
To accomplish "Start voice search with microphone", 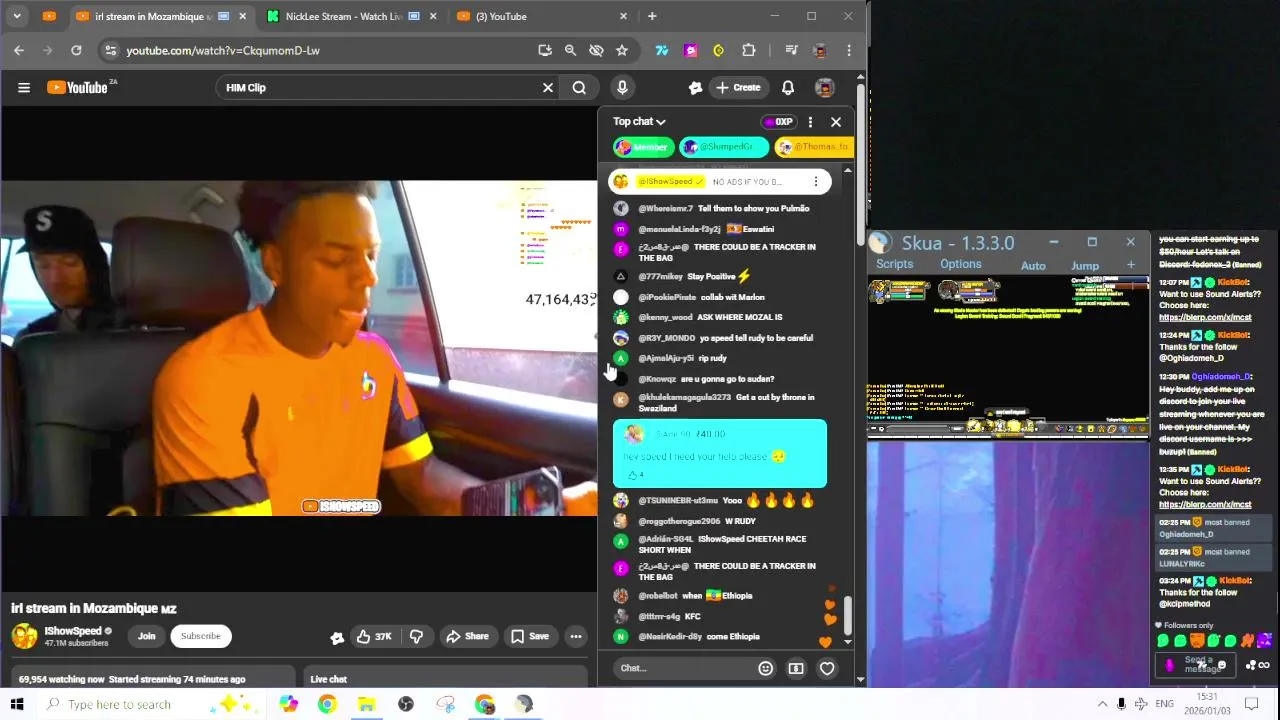I will click(622, 88).
